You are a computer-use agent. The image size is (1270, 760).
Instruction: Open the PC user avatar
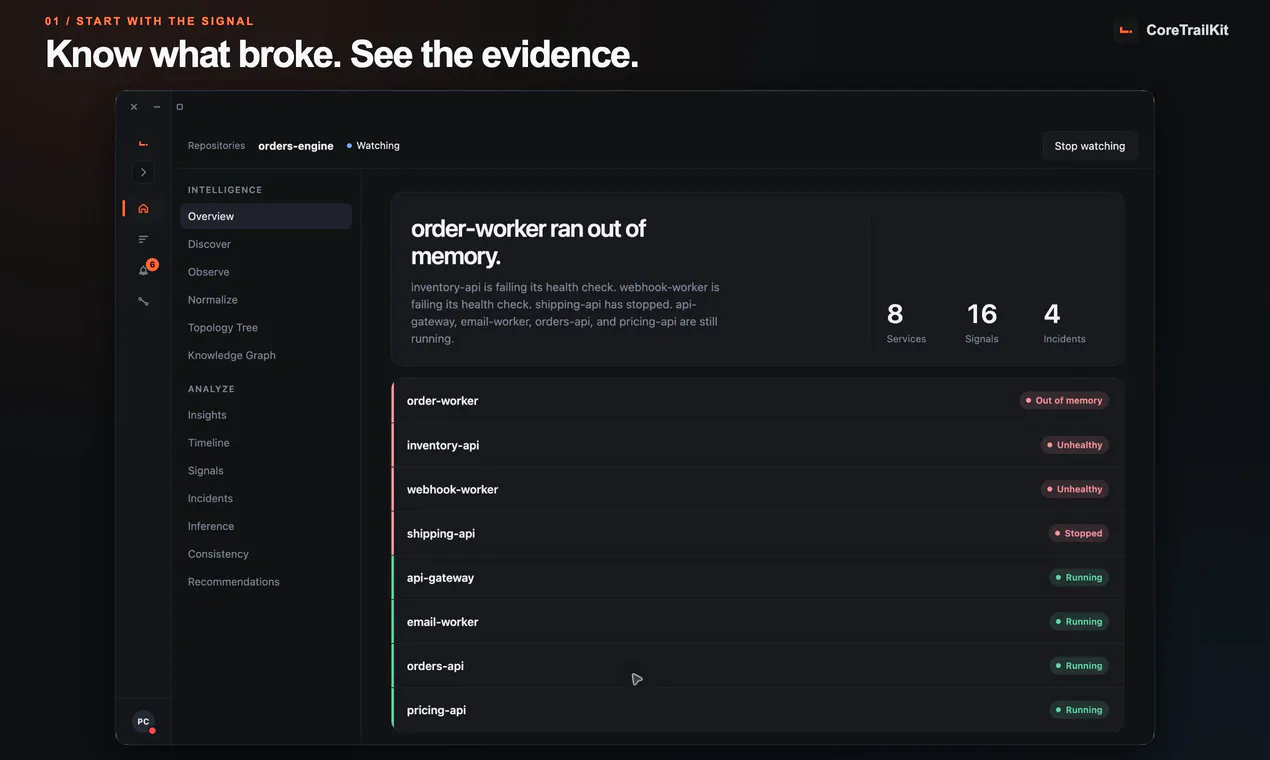[x=143, y=721]
